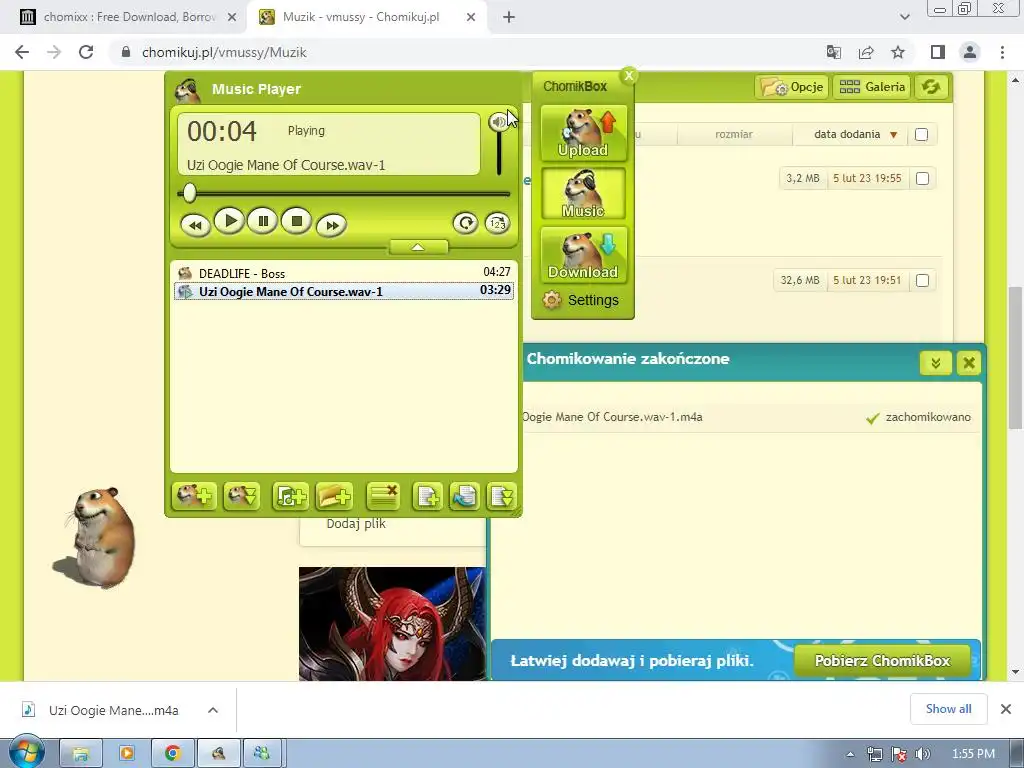1024x768 pixels.
Task: Mute the Music Player volume speaker
Action: 498,121
